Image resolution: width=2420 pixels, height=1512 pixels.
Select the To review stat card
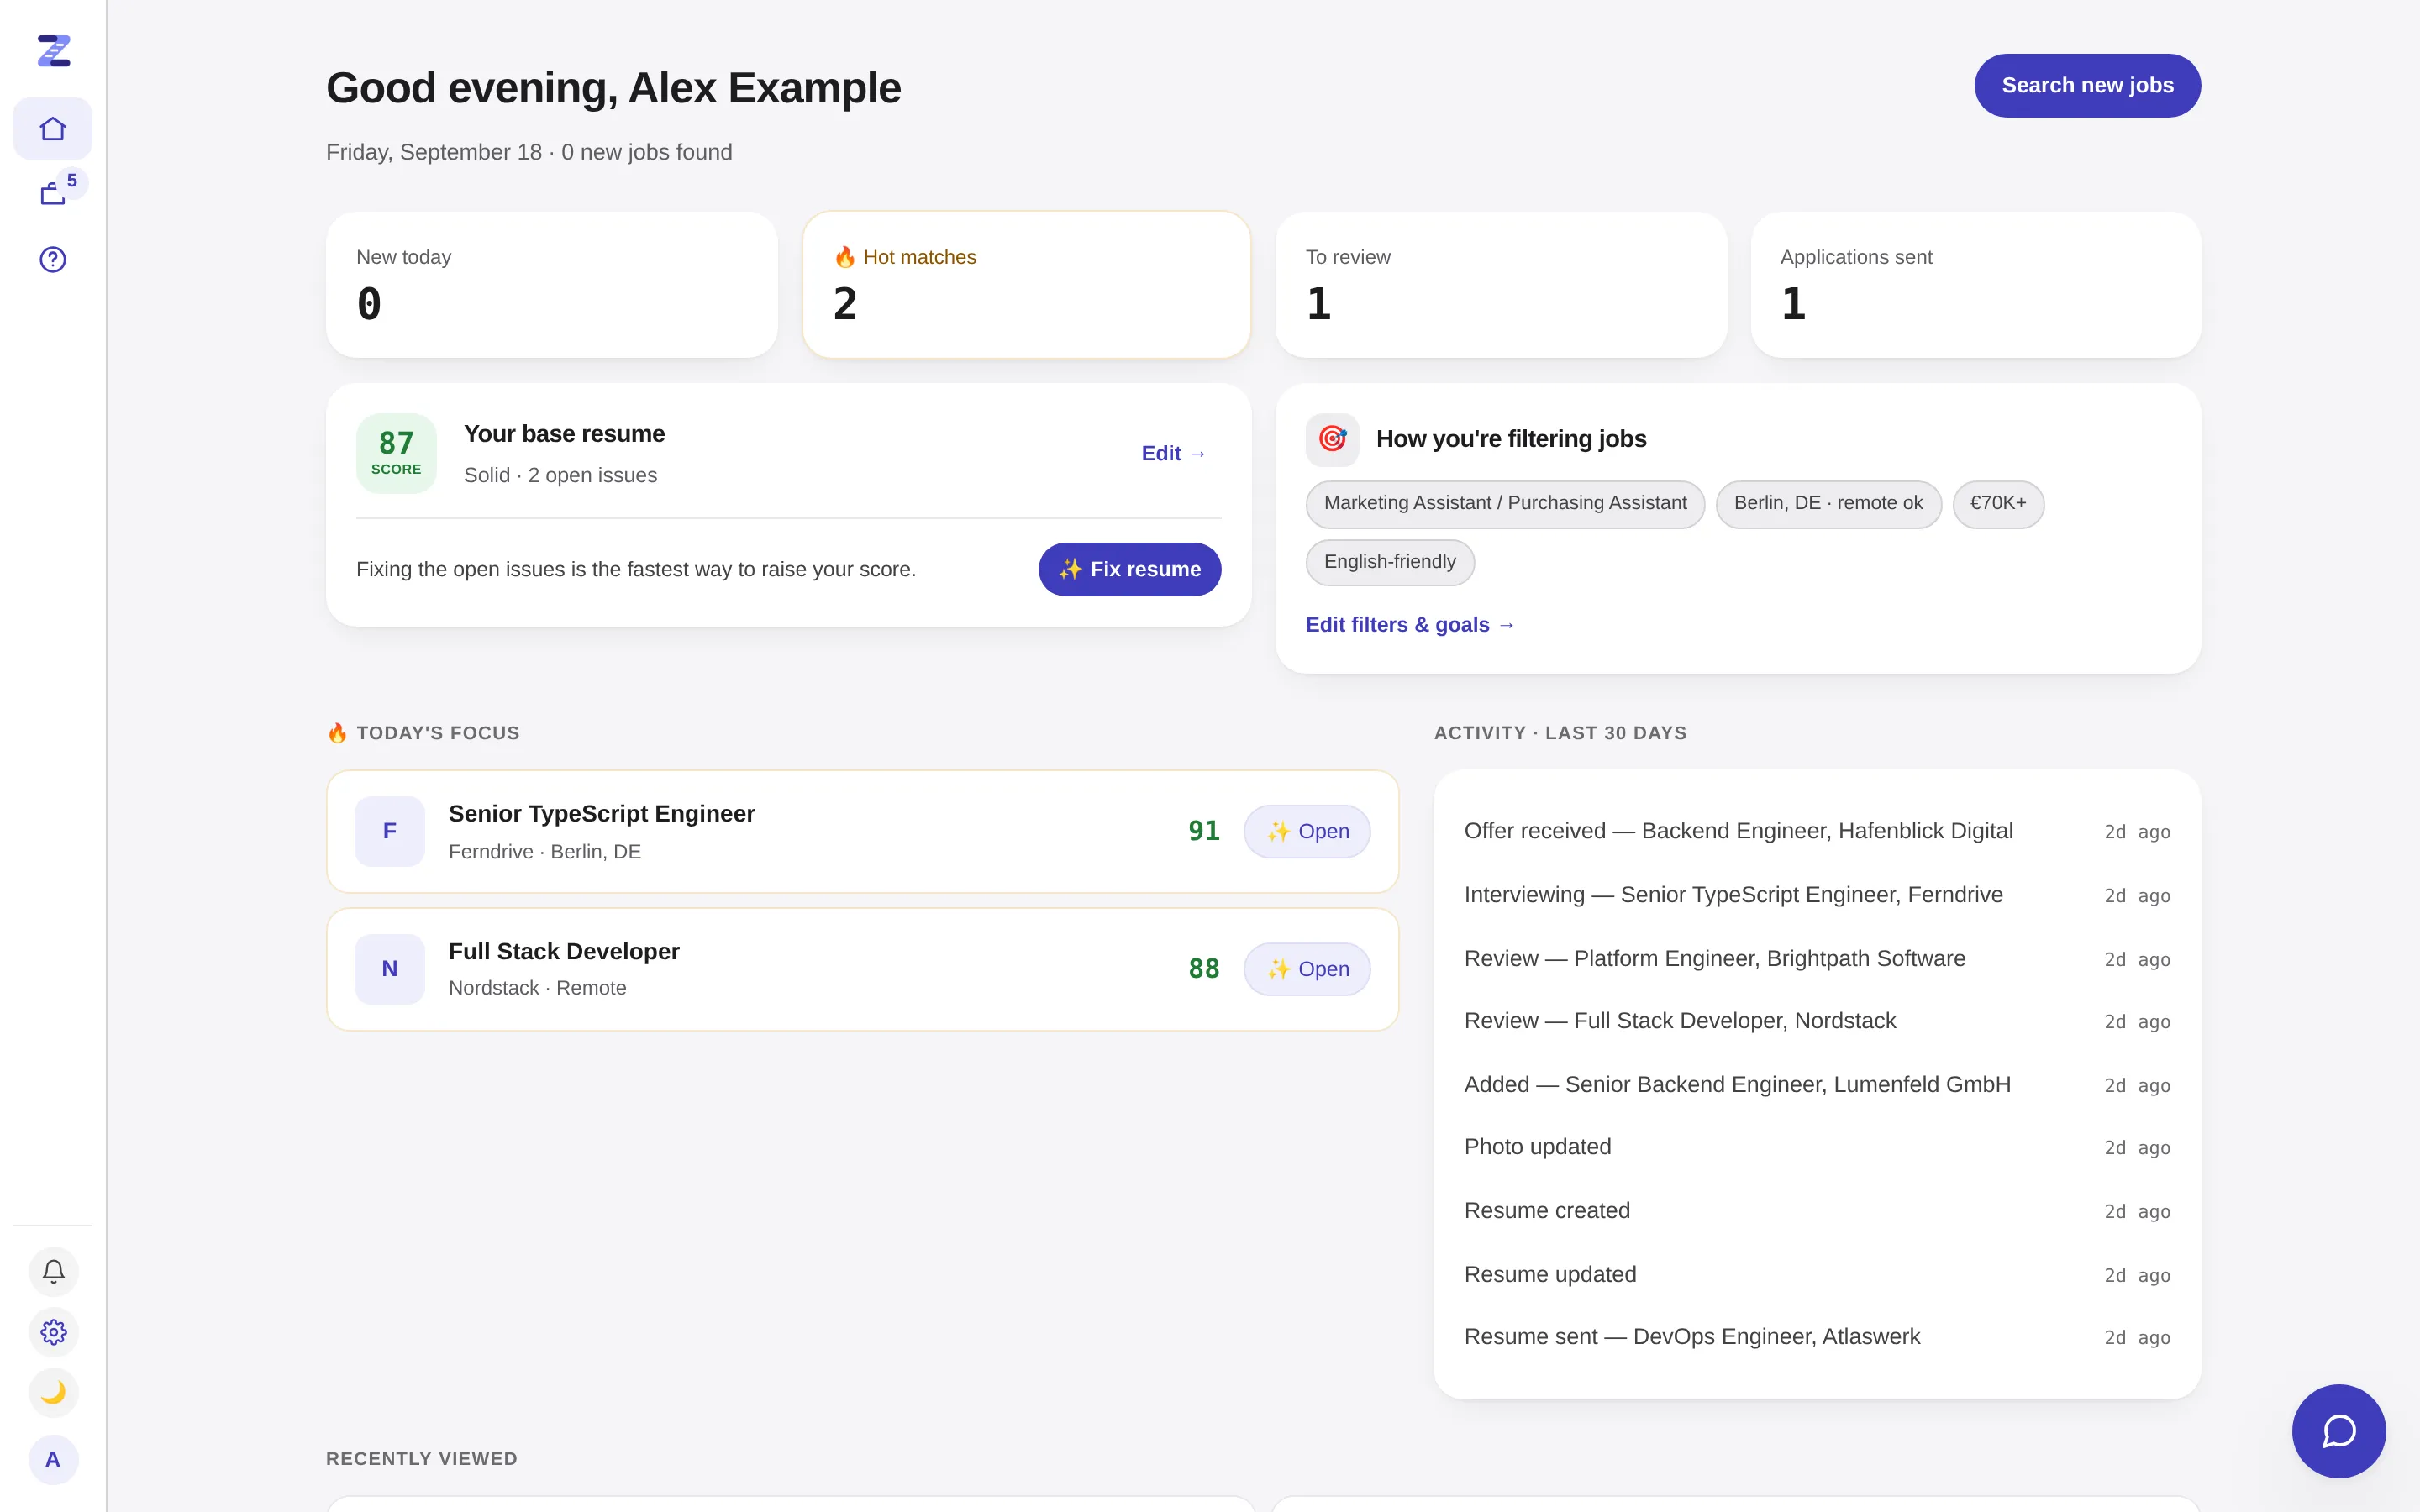tap(1501, 285)
